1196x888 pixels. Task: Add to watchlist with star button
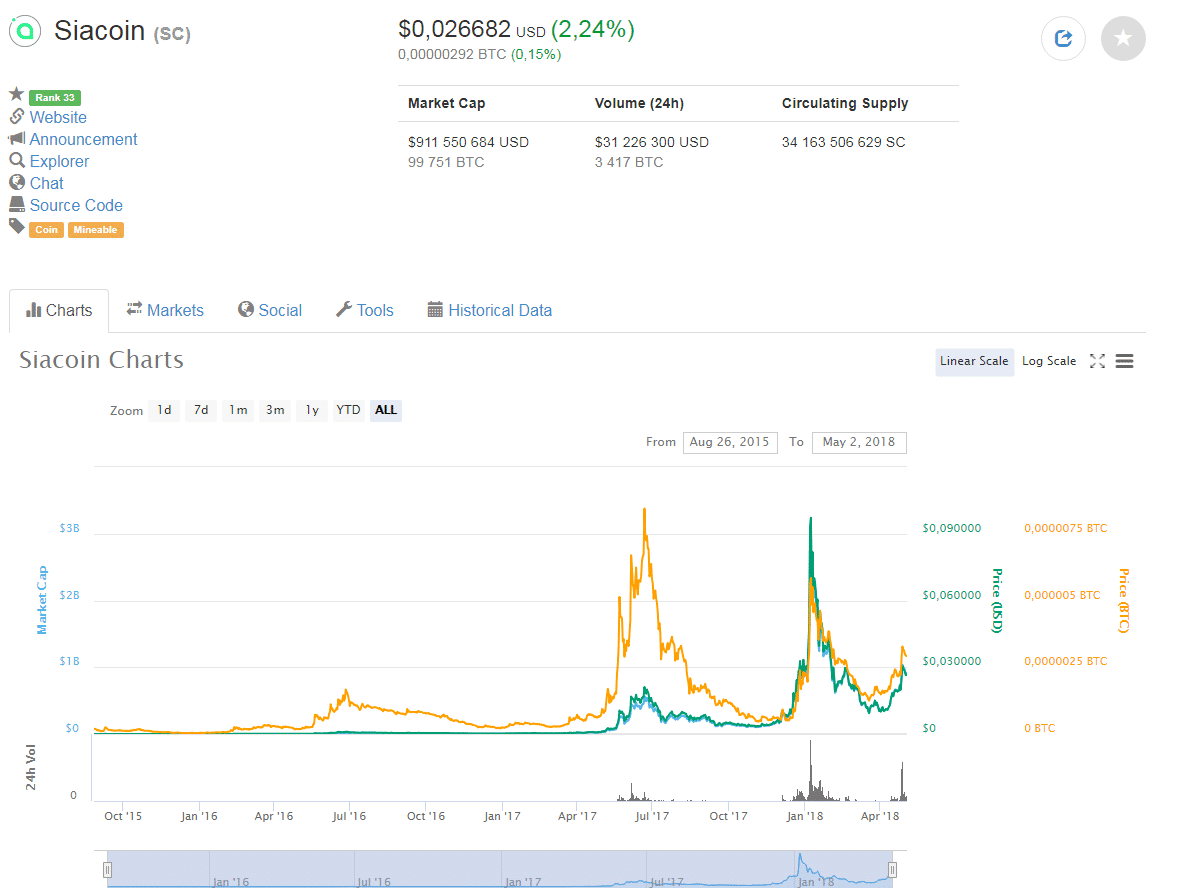tap(1123, 38)
